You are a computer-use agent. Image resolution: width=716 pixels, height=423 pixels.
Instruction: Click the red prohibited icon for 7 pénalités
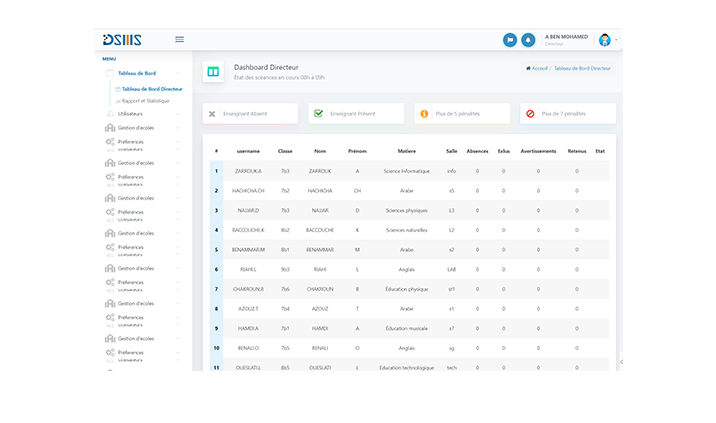click(x=530, y=114)
